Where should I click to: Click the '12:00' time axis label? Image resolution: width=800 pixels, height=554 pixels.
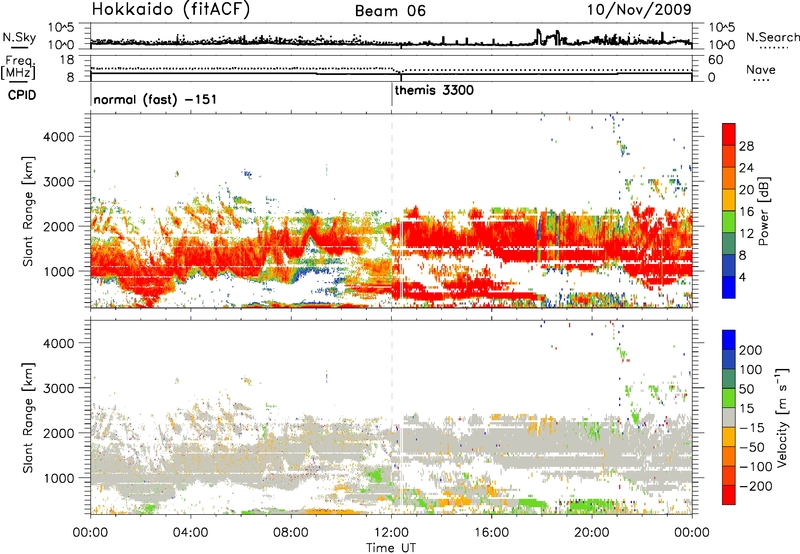pos(391,533)
